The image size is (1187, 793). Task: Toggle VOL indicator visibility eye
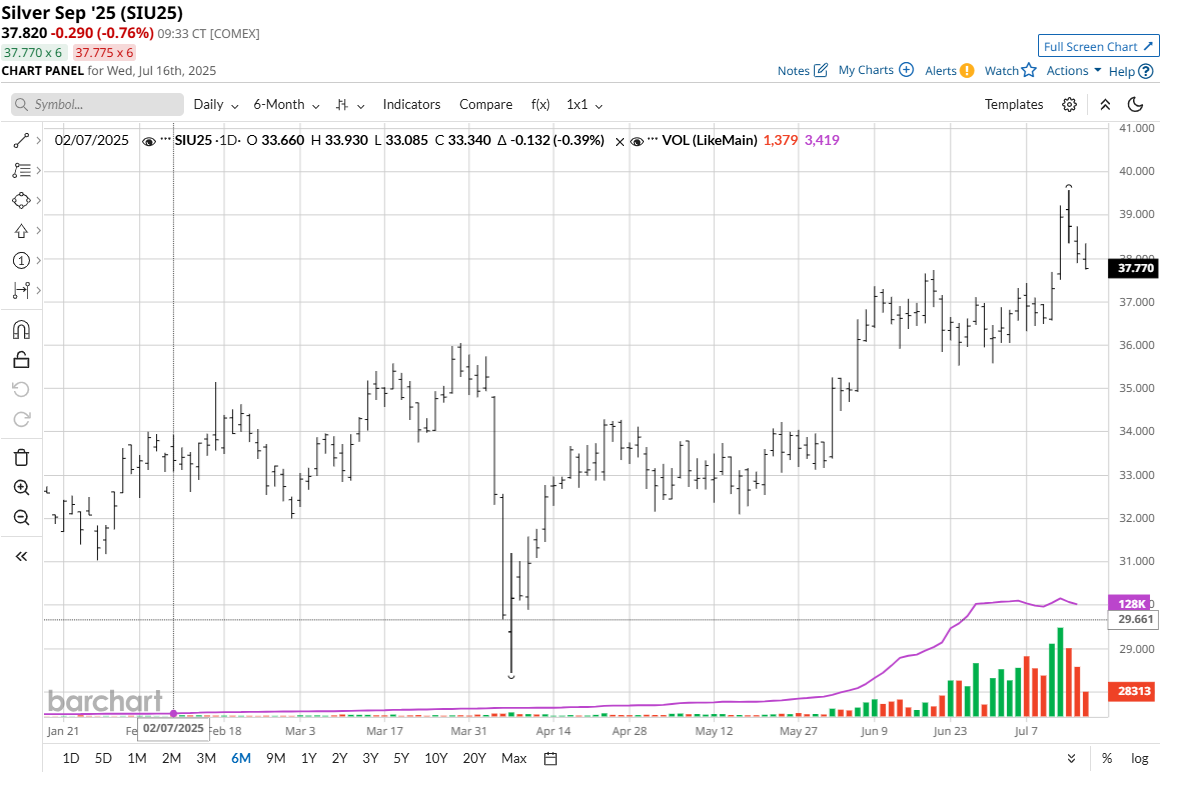637,141
